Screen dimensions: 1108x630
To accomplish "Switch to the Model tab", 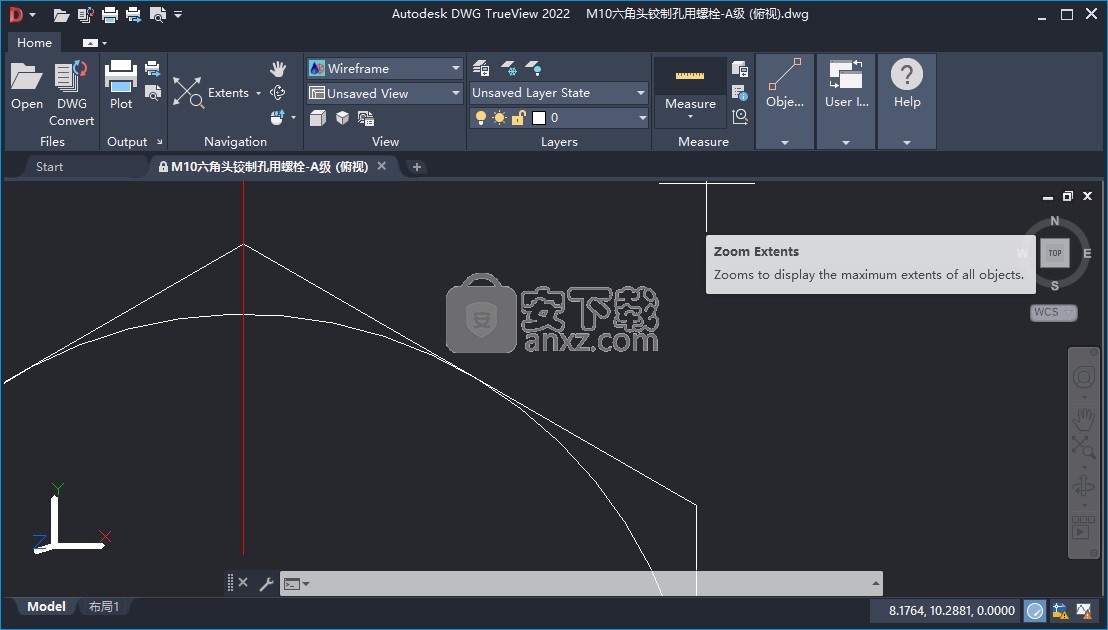I will click(x=46, y=607).
